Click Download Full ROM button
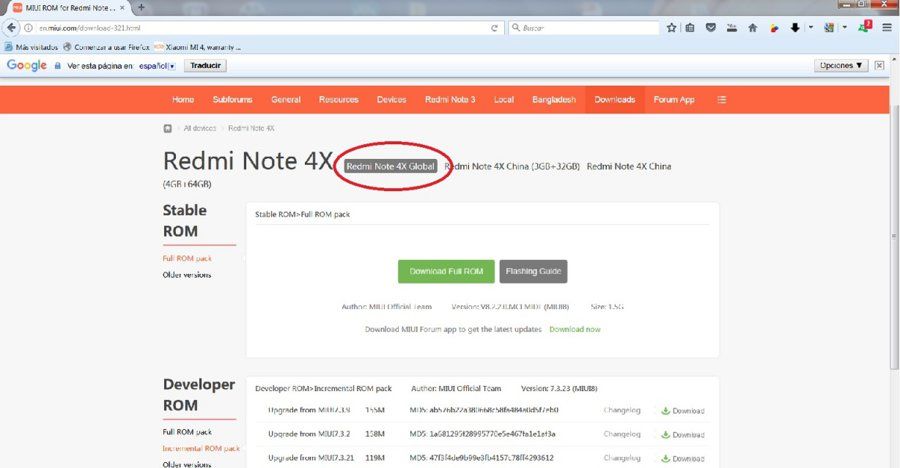 (446, 271)
